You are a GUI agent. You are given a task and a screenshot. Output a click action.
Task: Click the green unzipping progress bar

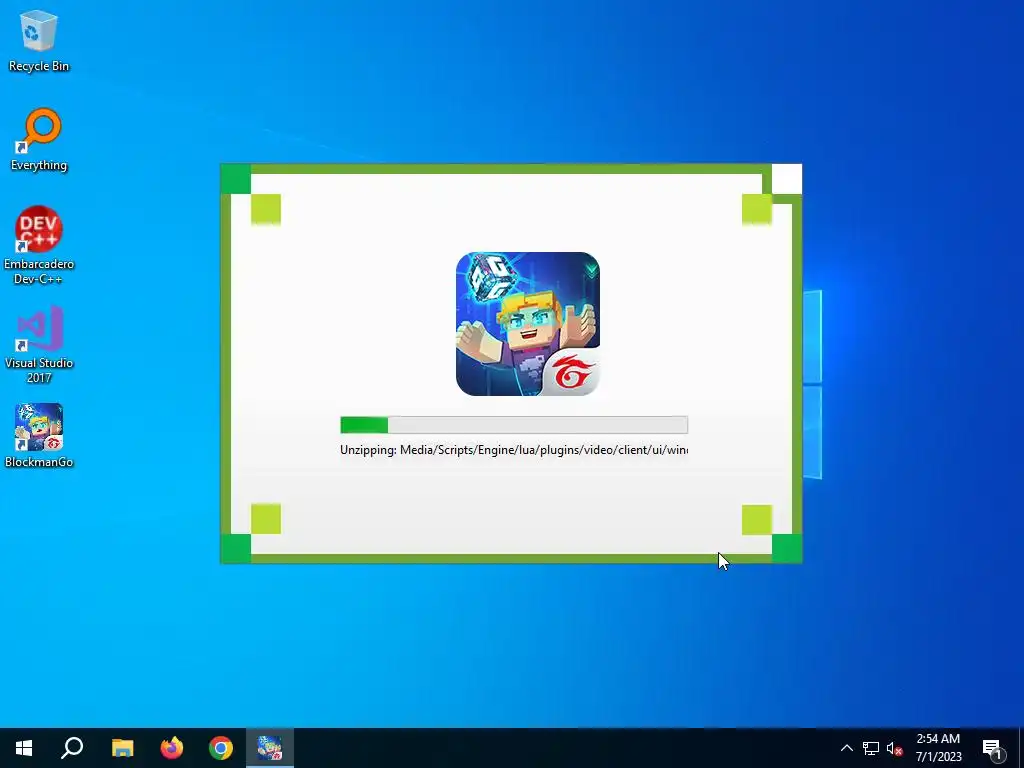[514, 425]
